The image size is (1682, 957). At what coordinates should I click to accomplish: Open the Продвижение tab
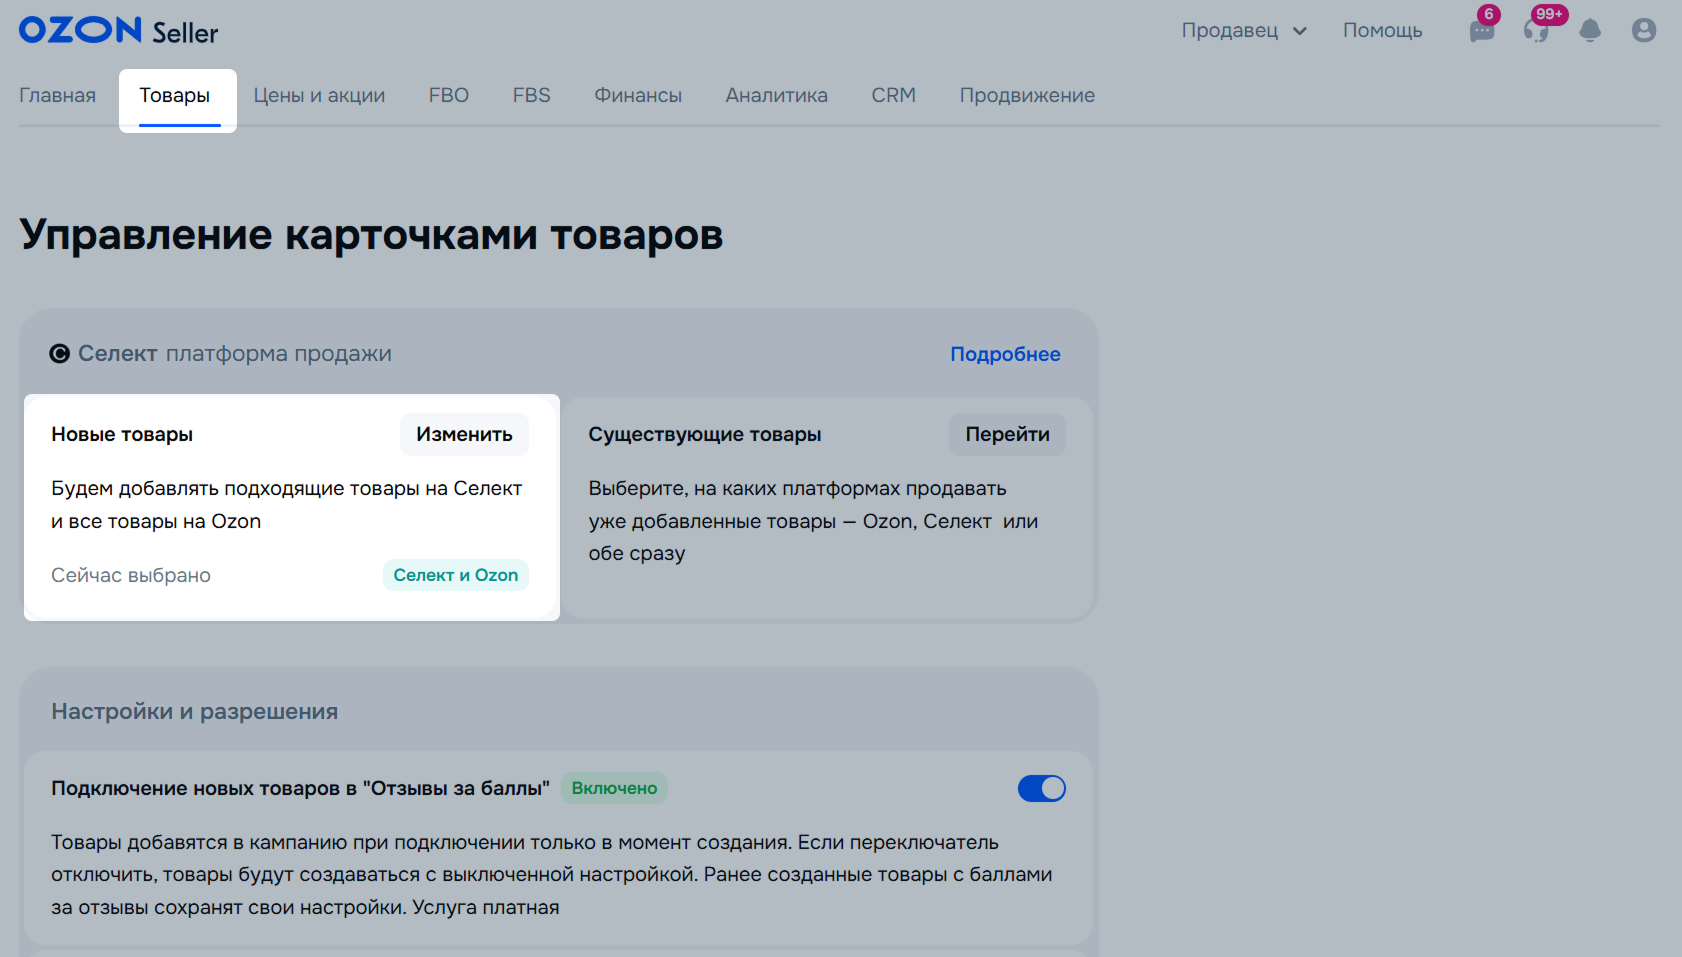1027,96
